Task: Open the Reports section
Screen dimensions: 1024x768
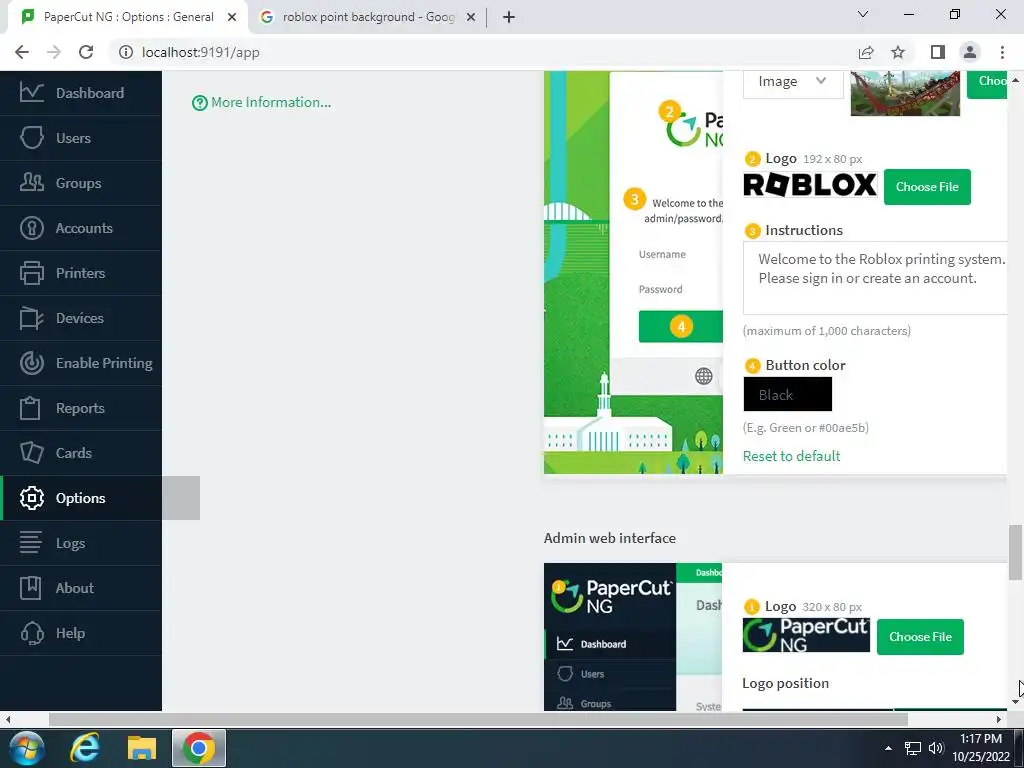Action: tap(81, 408)
